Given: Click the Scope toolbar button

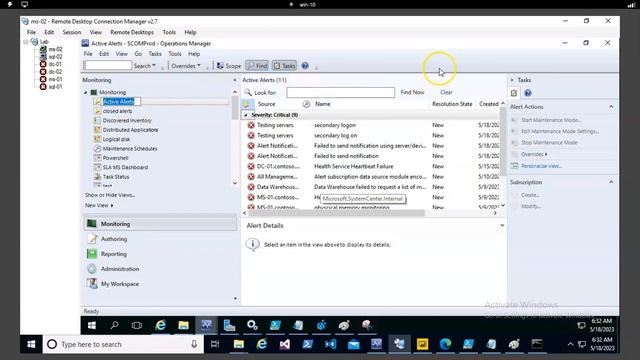Looking at the screenshot, I should pyautogui.click(x=229, y=66).
